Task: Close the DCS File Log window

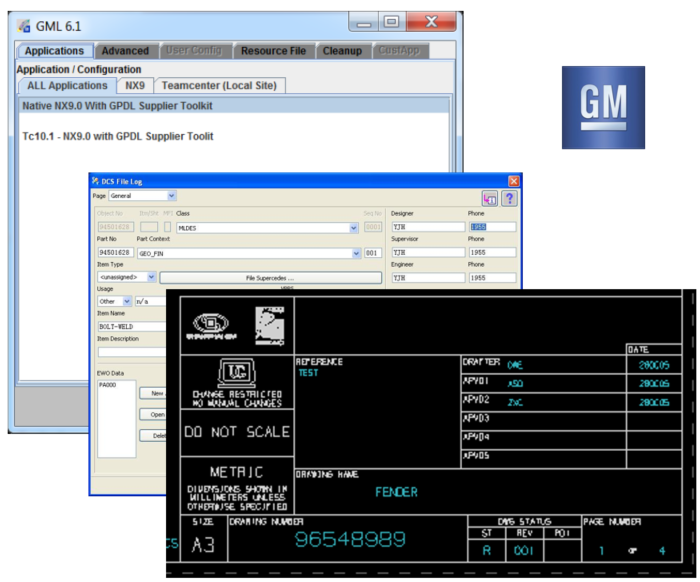Action: 514,181
